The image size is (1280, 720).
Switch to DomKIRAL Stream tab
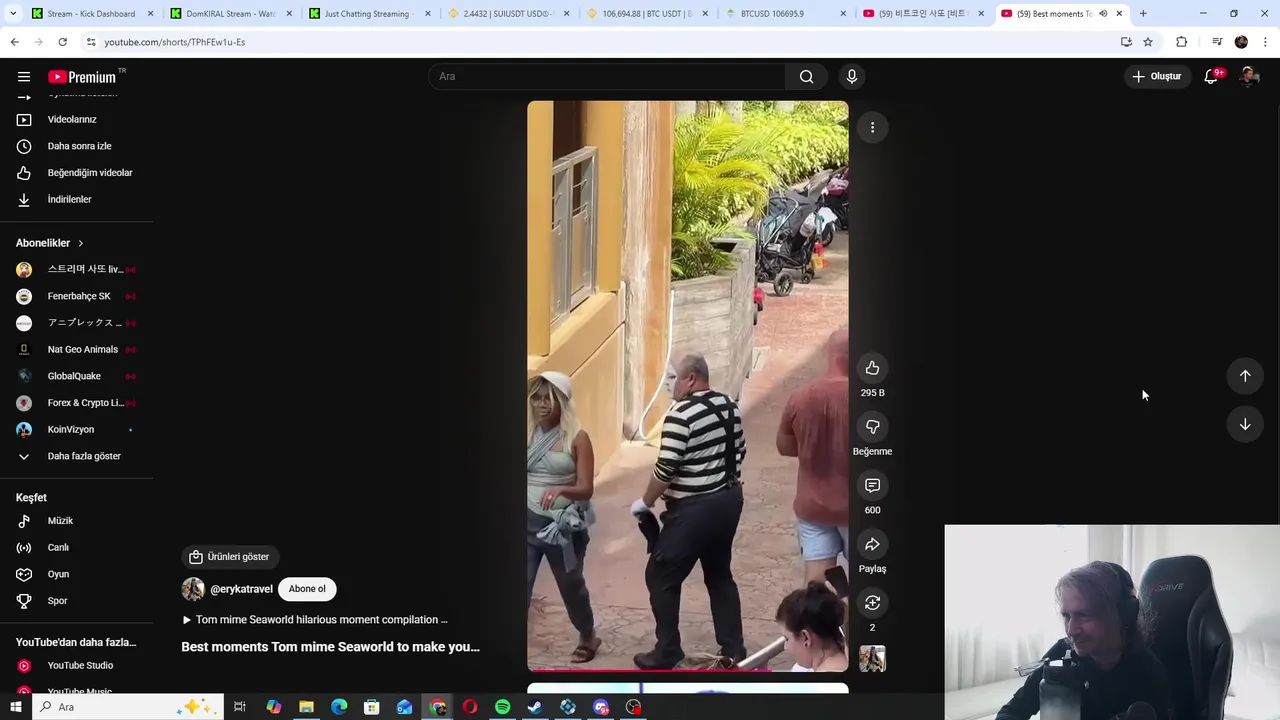229,14
